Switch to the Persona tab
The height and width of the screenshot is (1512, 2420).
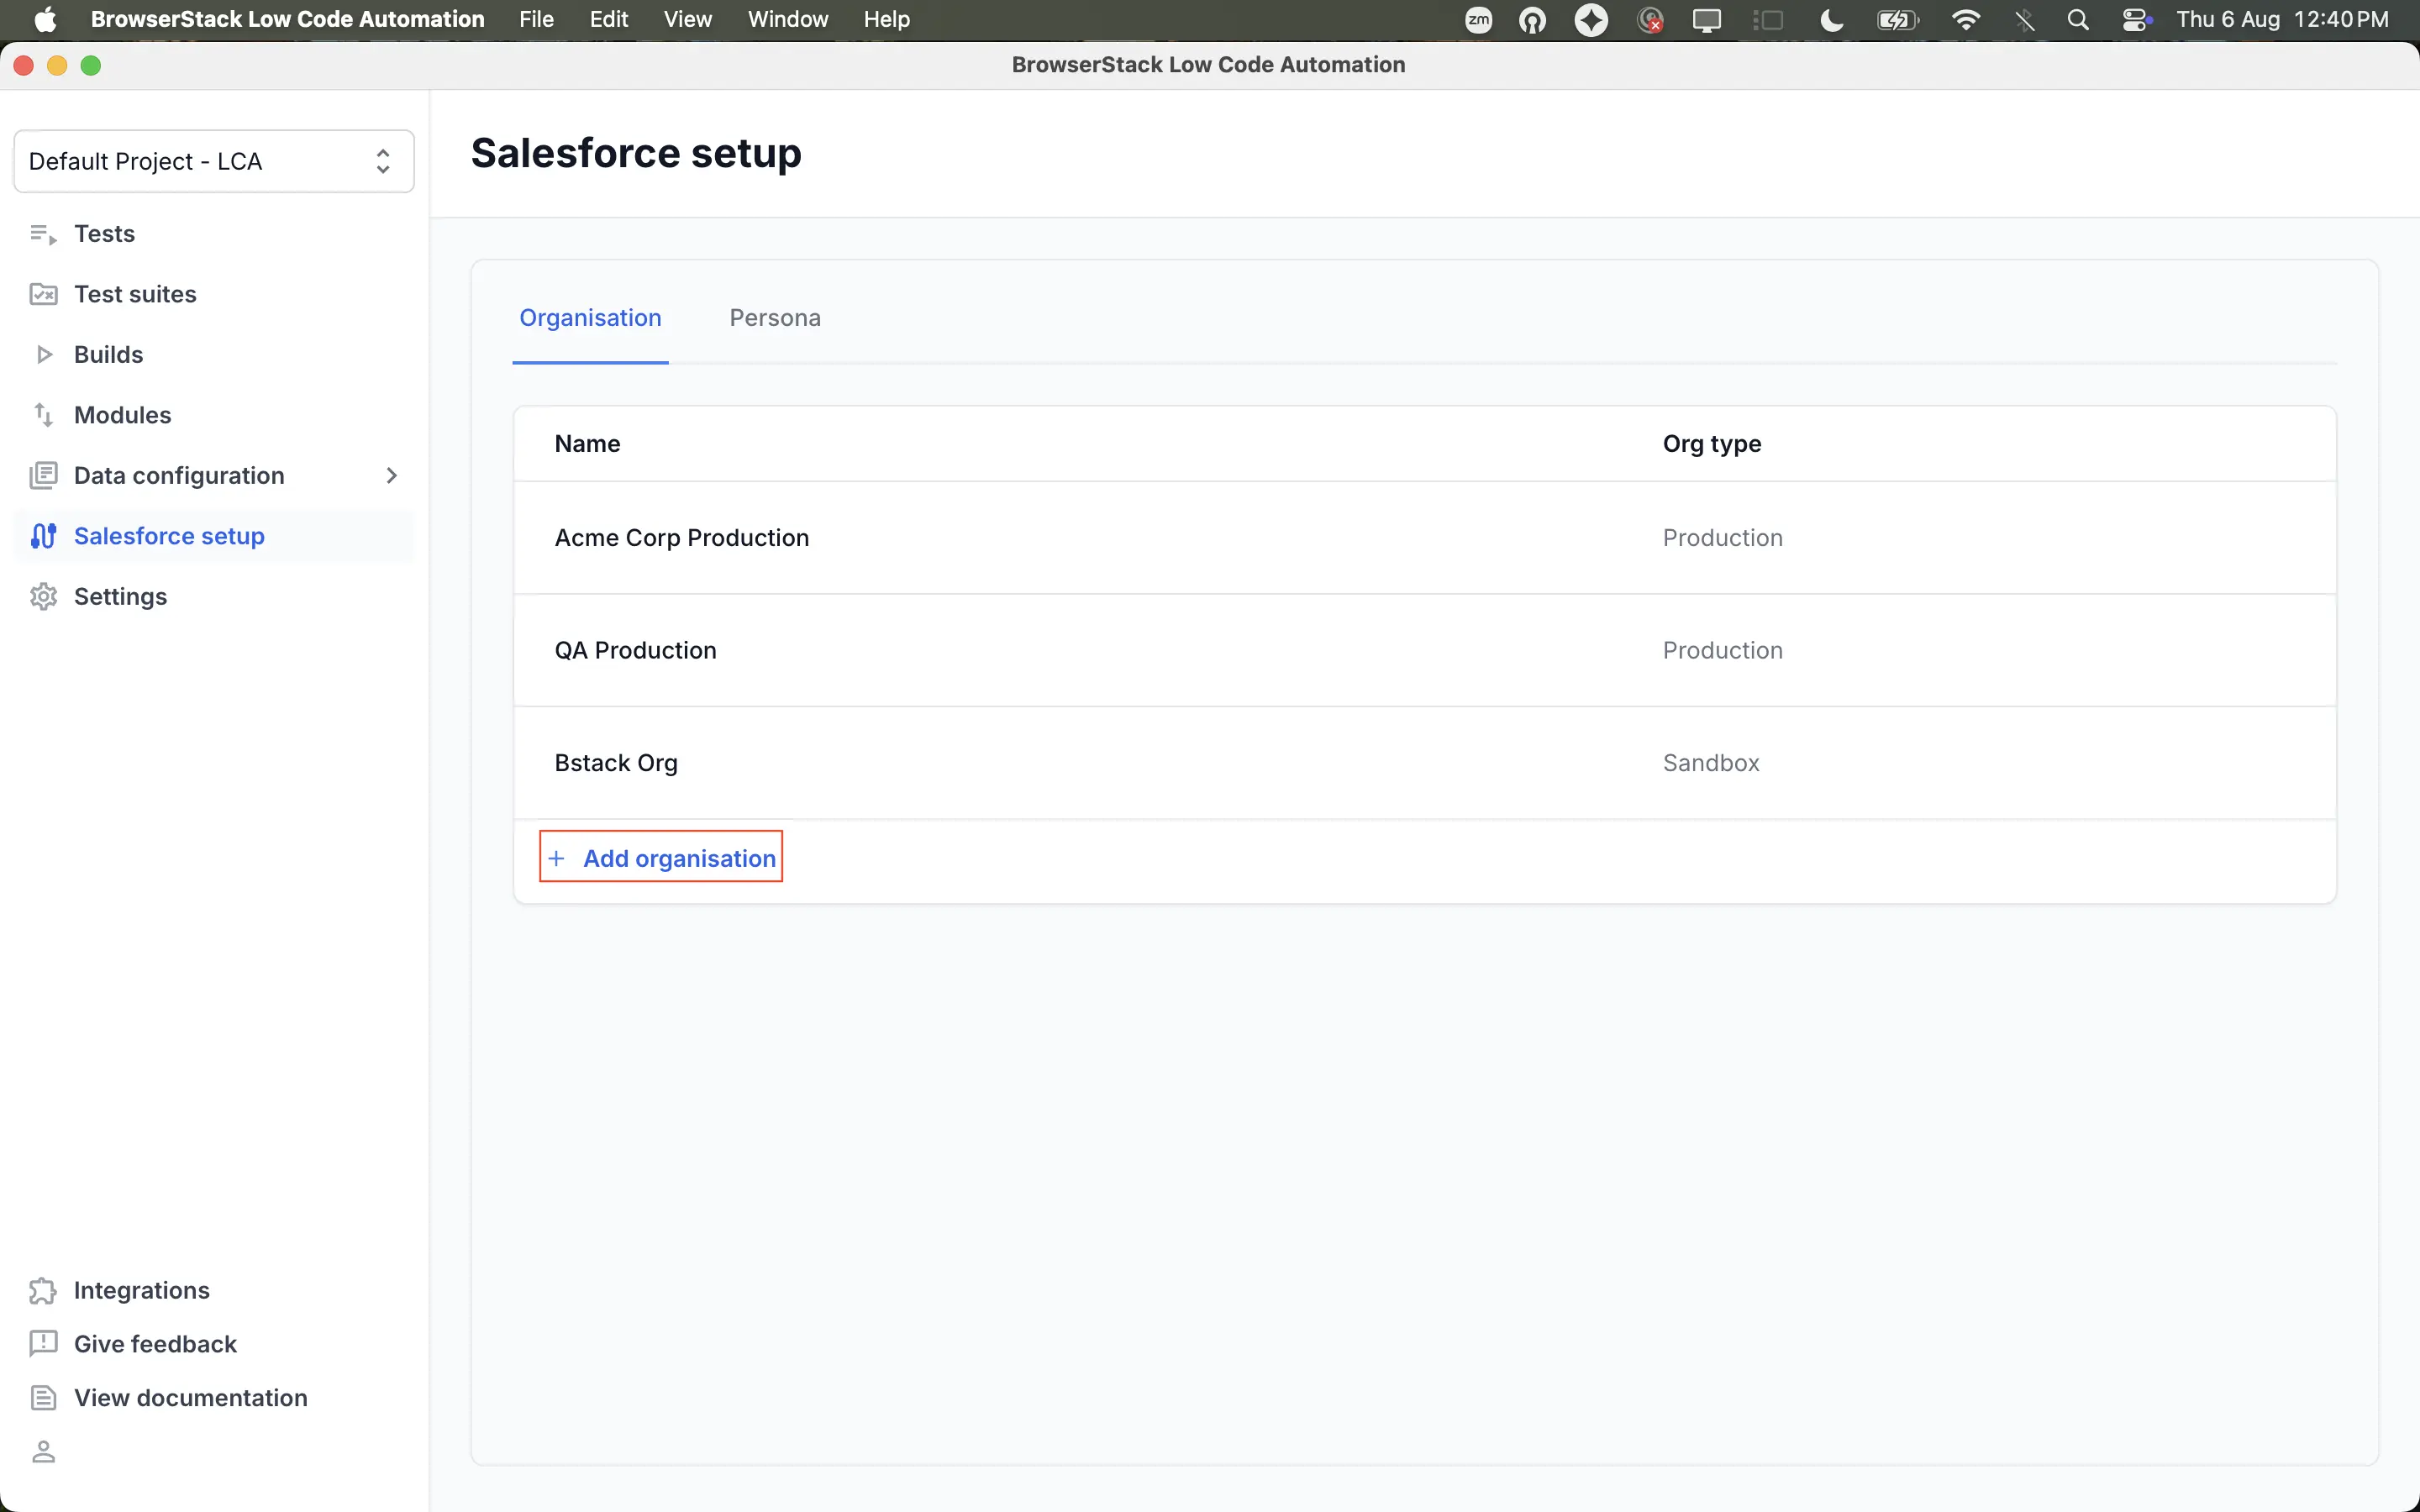point(775,318)
